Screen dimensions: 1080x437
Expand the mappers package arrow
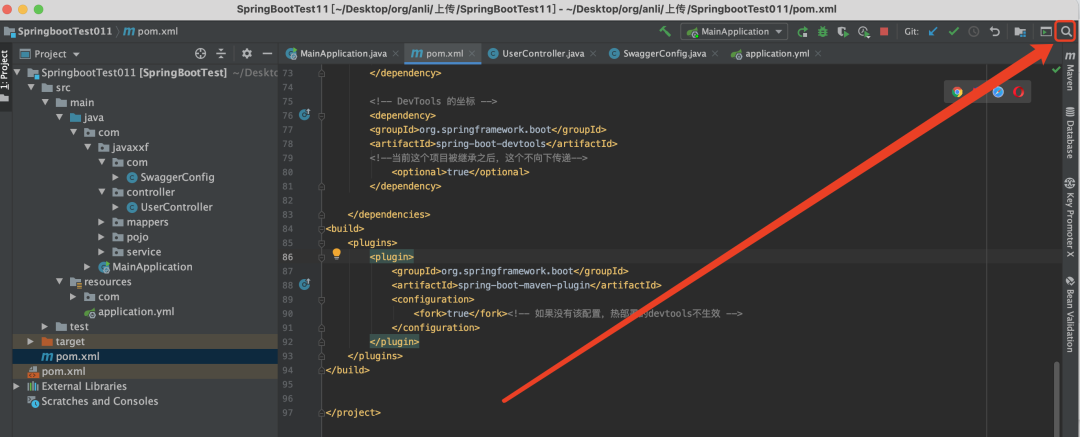101,222
